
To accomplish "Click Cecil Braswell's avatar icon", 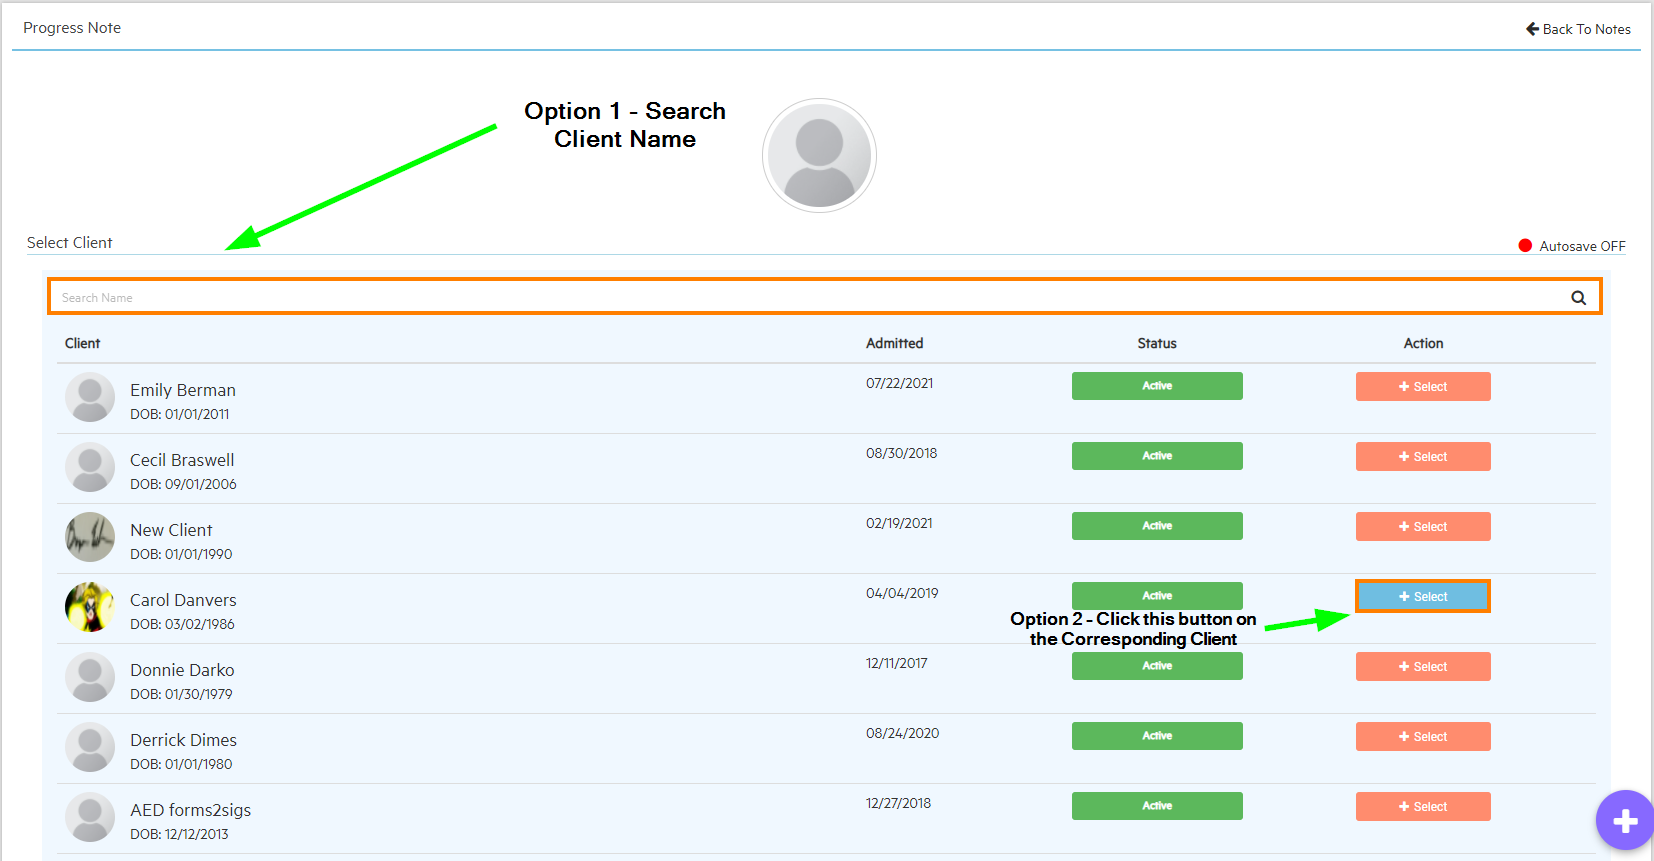I will click(x=90, y=467).
